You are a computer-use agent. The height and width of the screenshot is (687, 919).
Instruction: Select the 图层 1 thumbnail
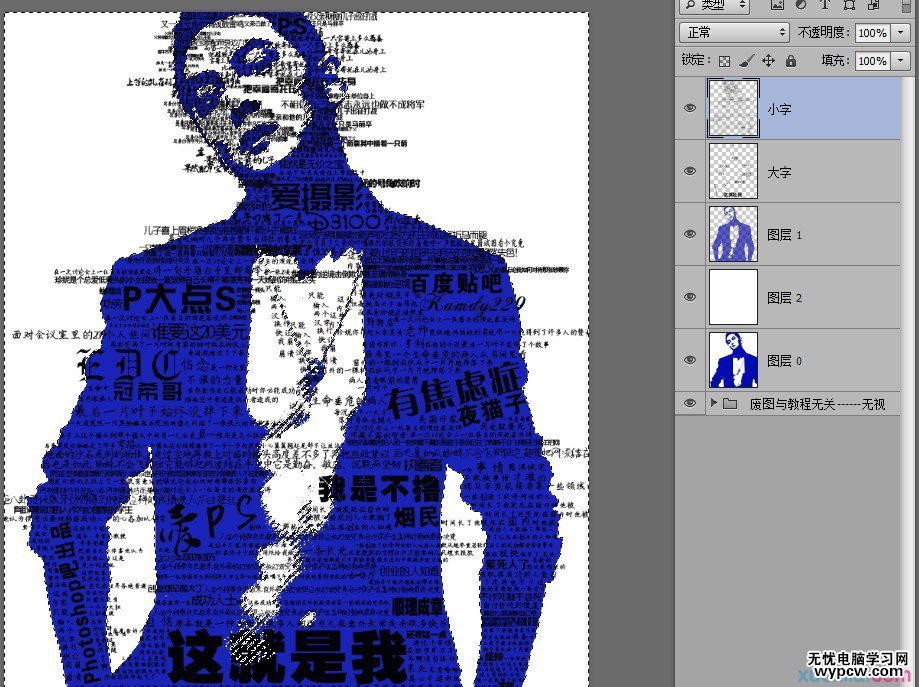click(x=733, y=234)
